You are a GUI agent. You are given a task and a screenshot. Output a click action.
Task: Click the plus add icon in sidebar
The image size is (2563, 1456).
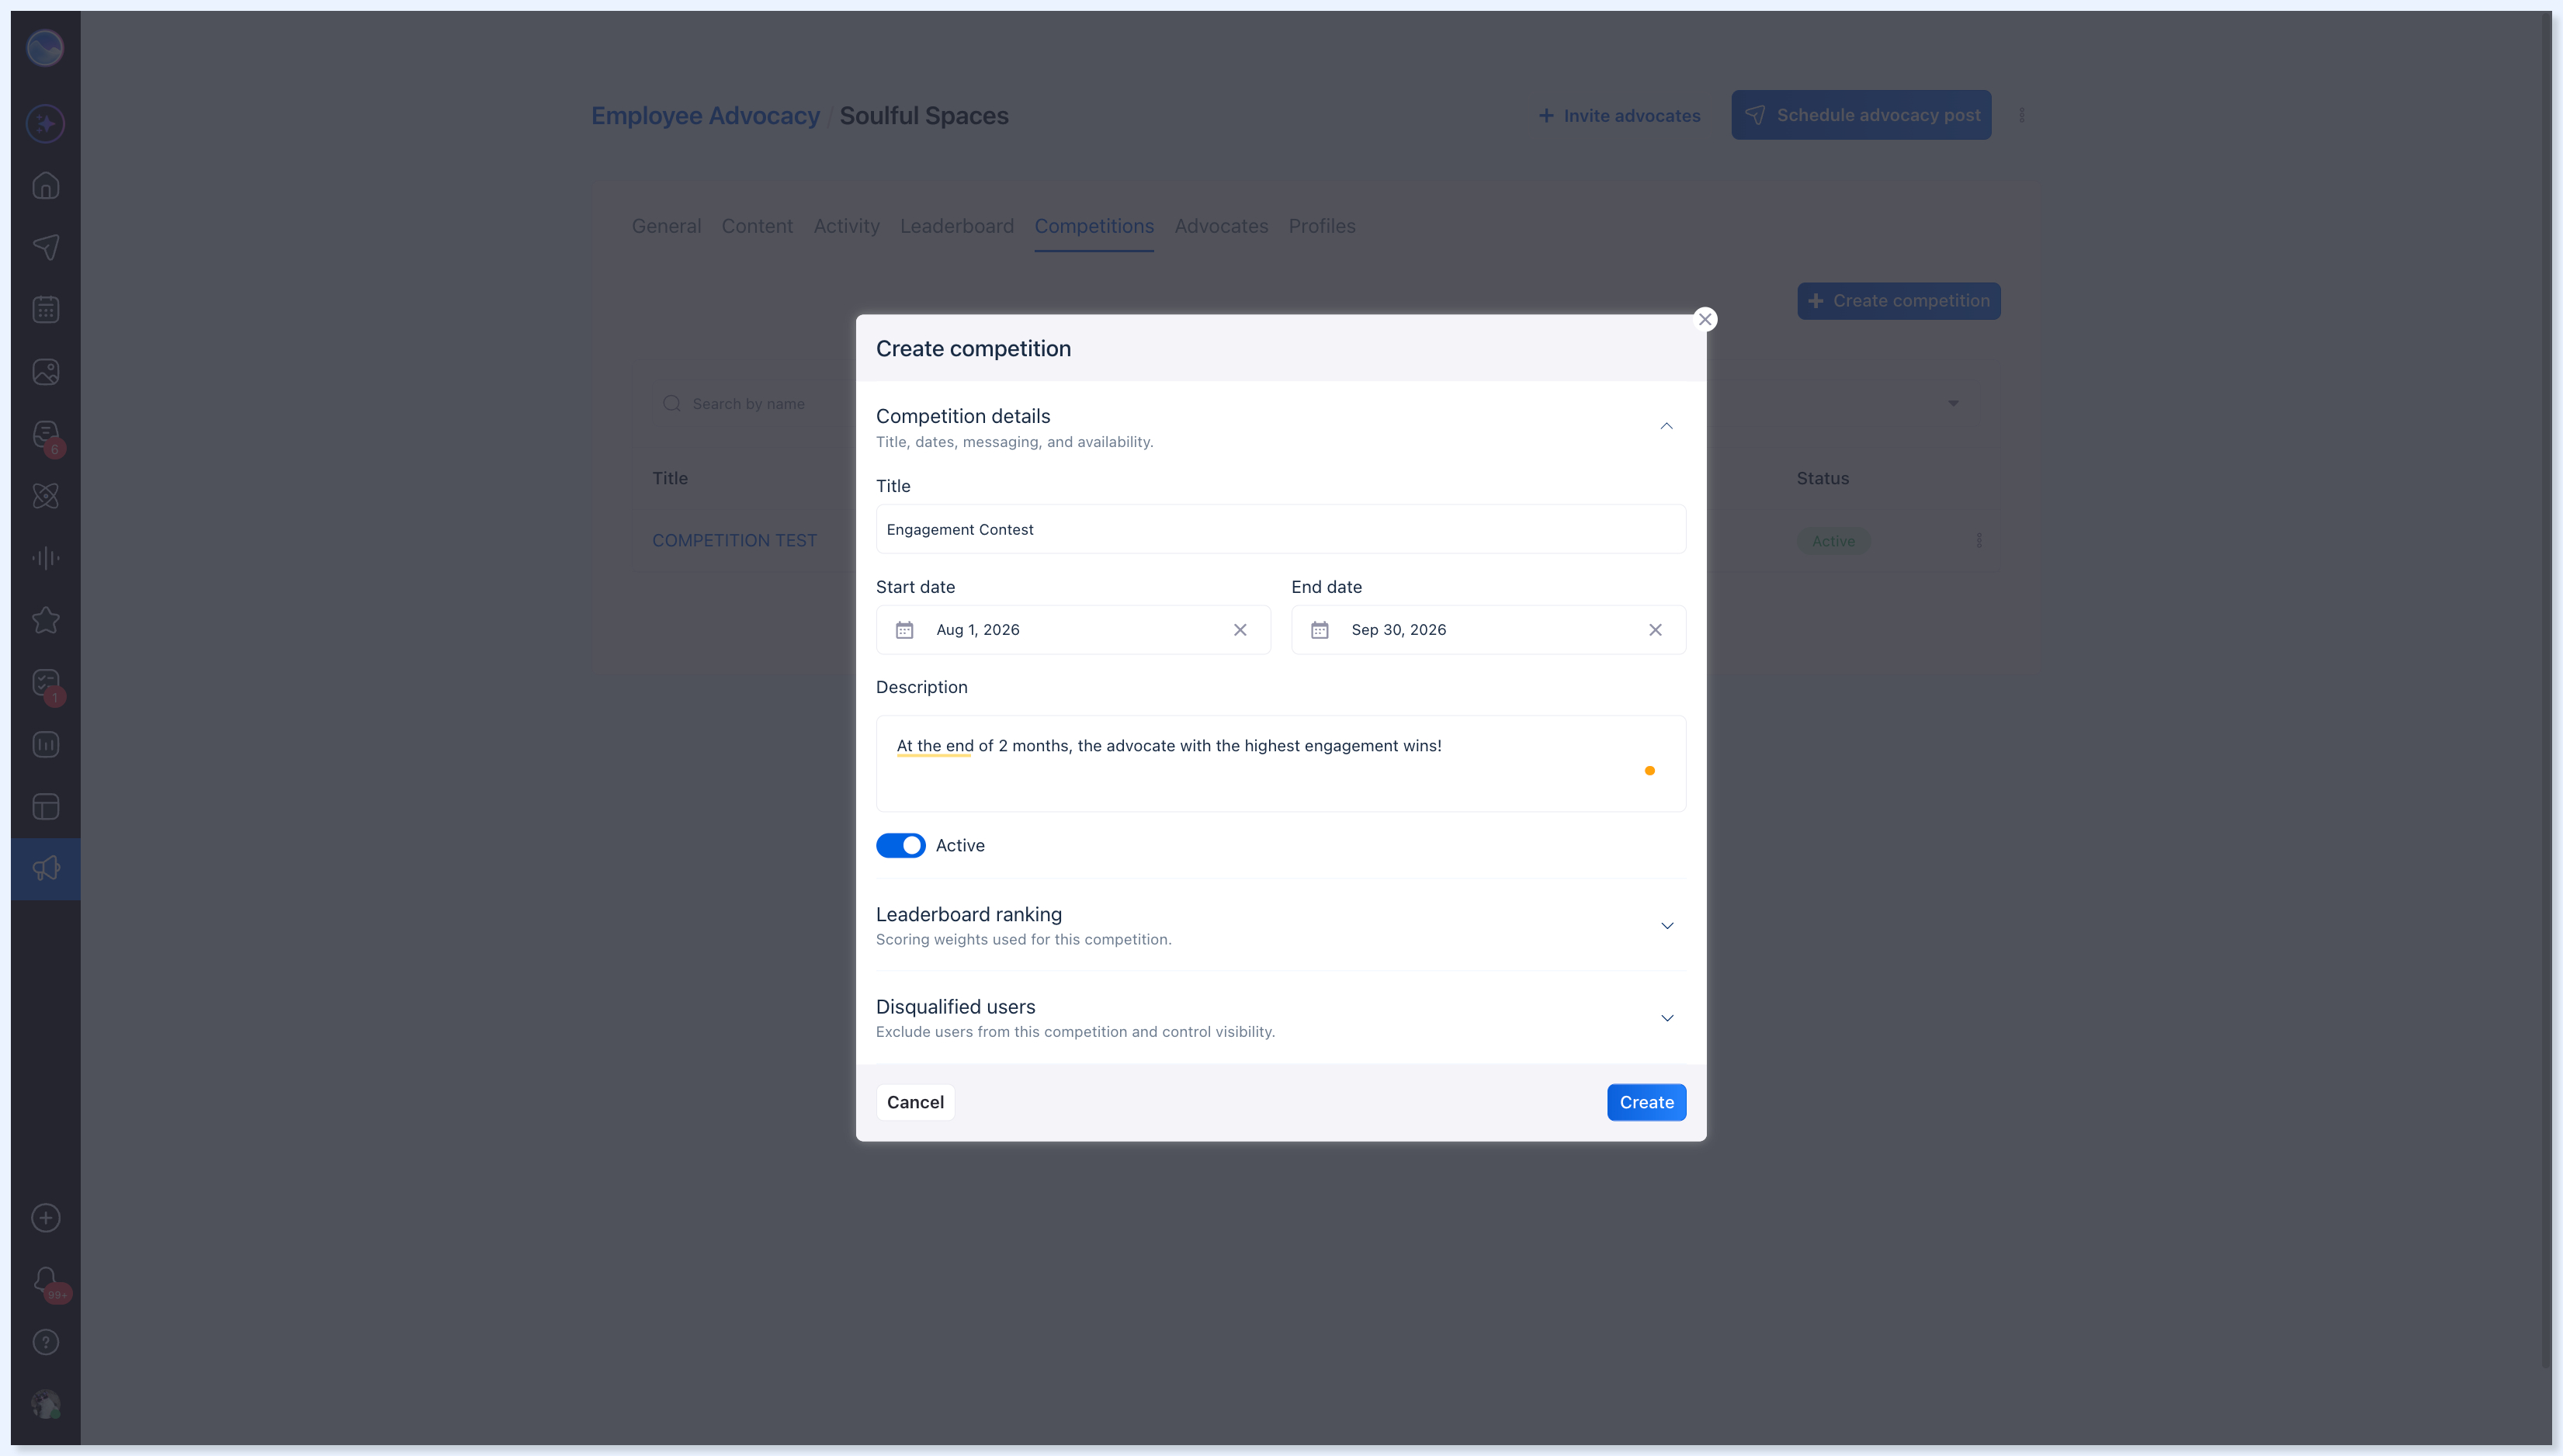(46, 1218)
